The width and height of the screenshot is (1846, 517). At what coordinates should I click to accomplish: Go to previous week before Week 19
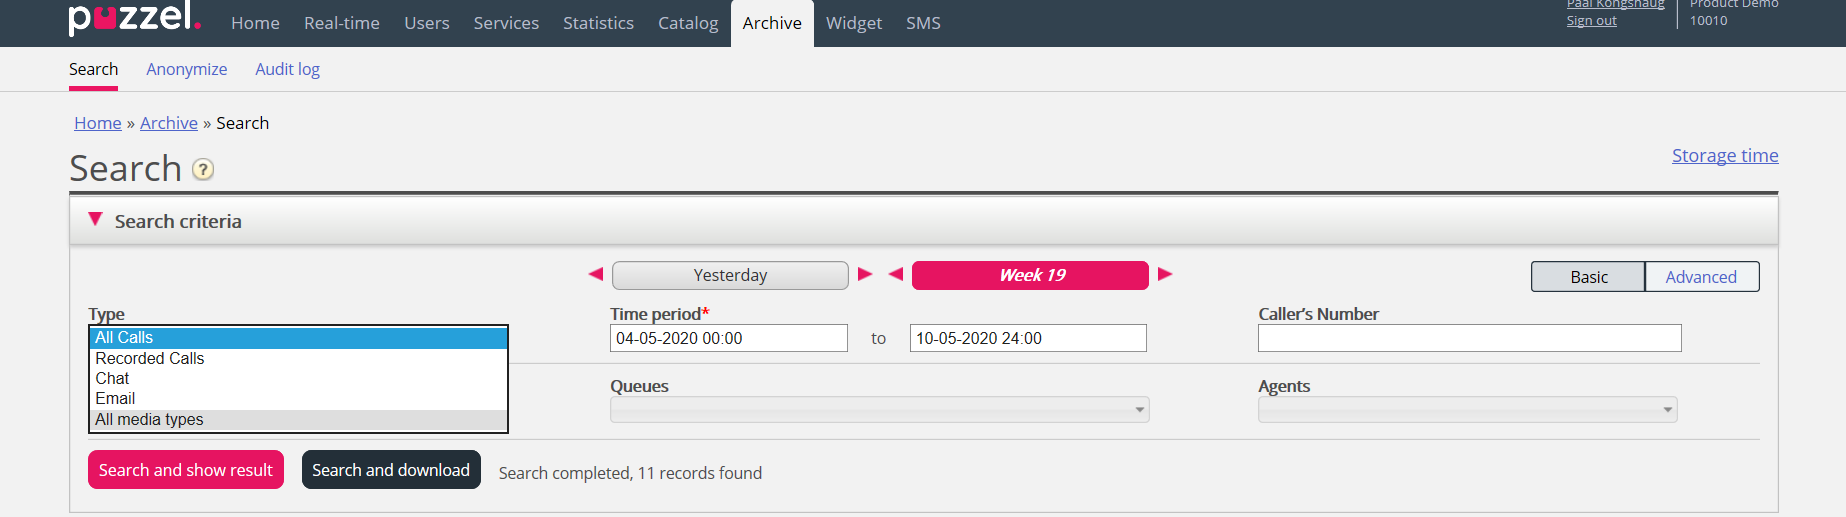tap(896, 274)
